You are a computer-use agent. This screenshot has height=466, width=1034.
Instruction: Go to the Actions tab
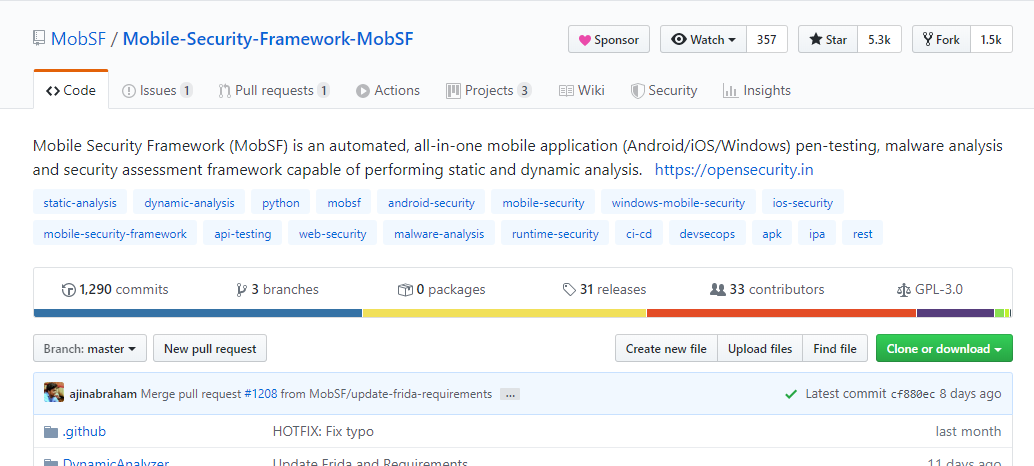pos(388,90)
